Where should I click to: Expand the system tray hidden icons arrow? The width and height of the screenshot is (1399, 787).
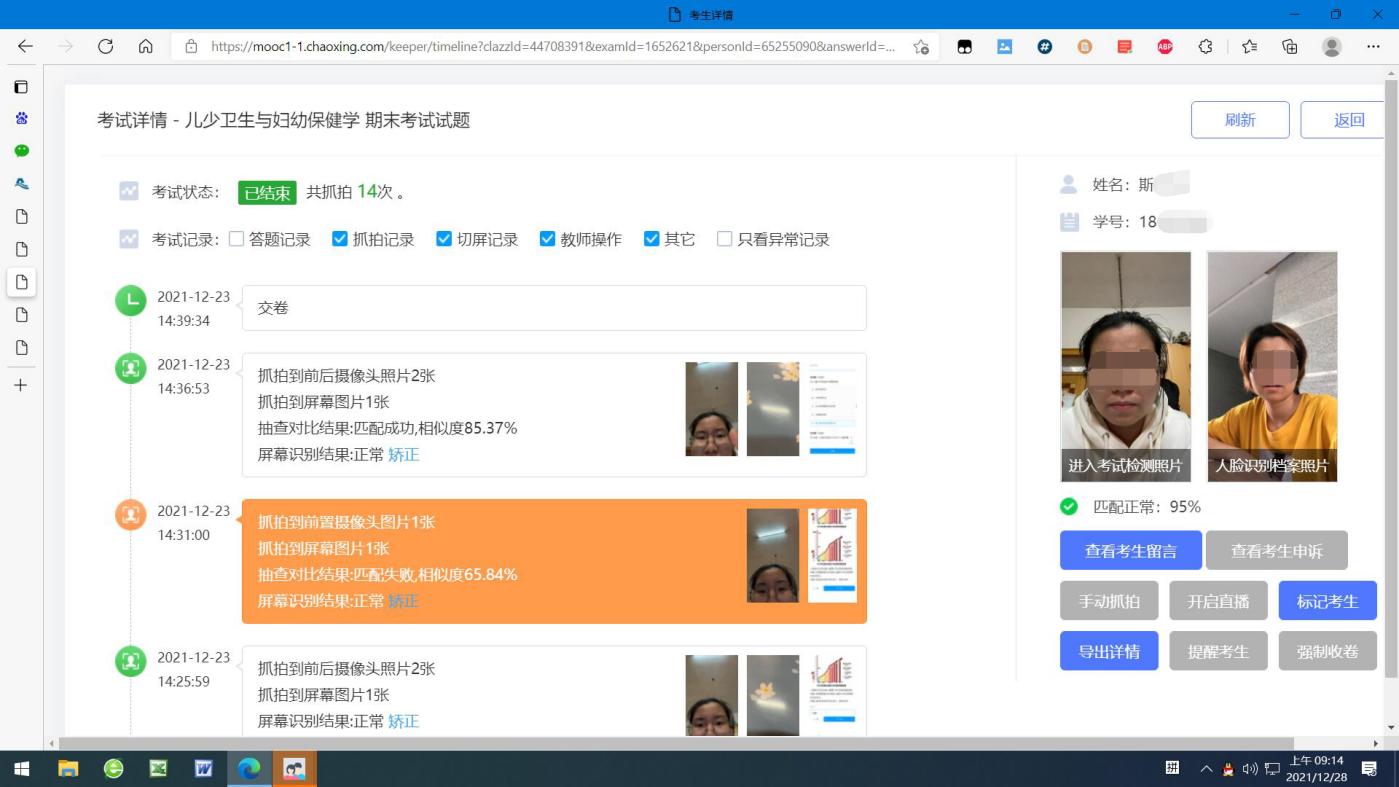tap(1206, 769)
